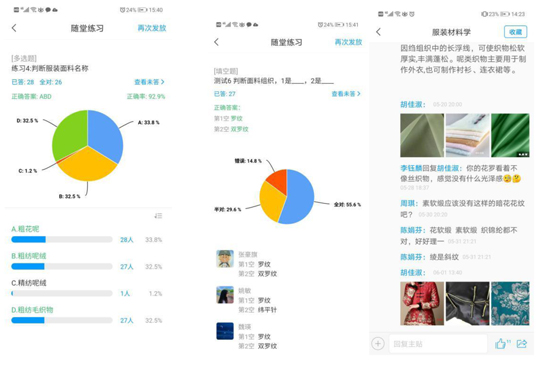Tap the share icon at bottom right
Viewport: 550px width, 367px height.
point(522,343)
